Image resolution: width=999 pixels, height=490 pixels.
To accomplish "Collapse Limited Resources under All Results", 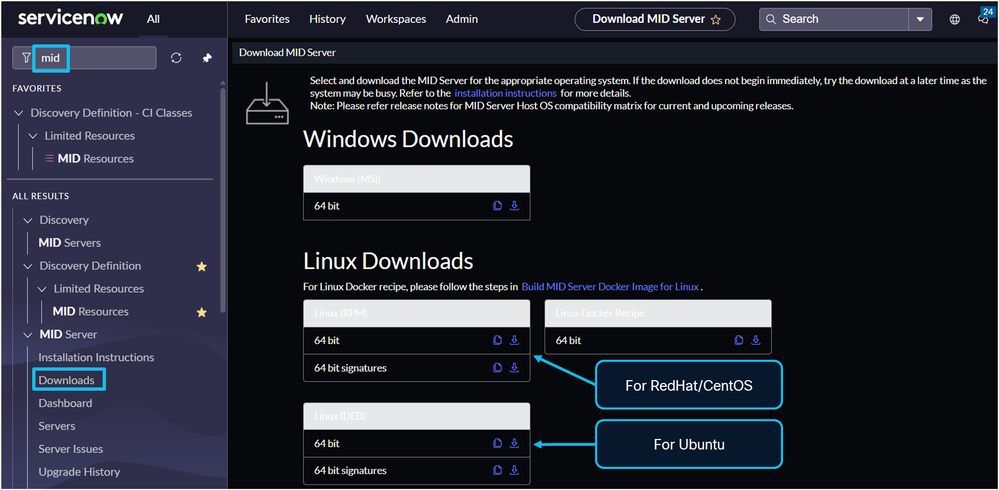I will (41, 289).
